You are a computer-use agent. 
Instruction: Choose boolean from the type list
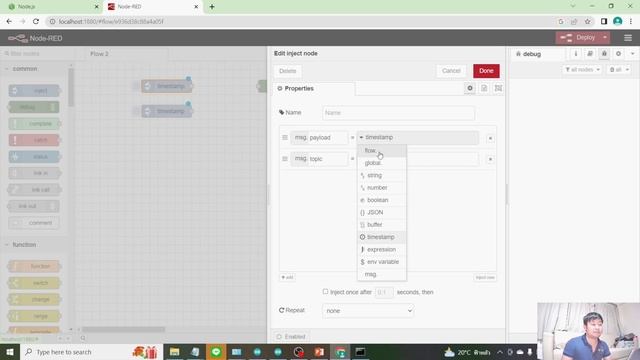pos(382,200)
